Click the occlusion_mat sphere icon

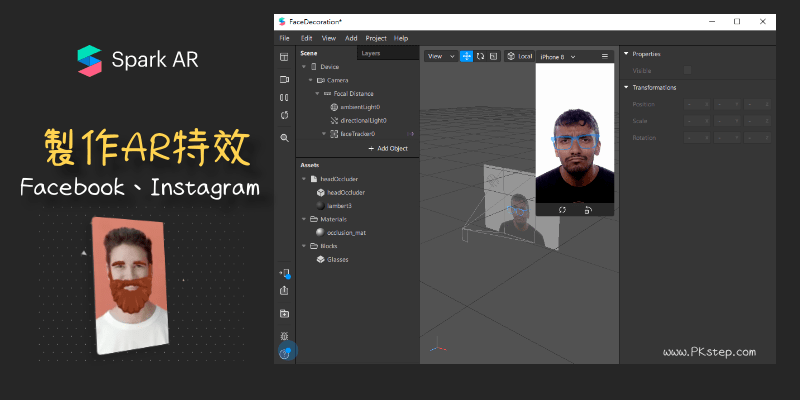(x=320, y=233)
